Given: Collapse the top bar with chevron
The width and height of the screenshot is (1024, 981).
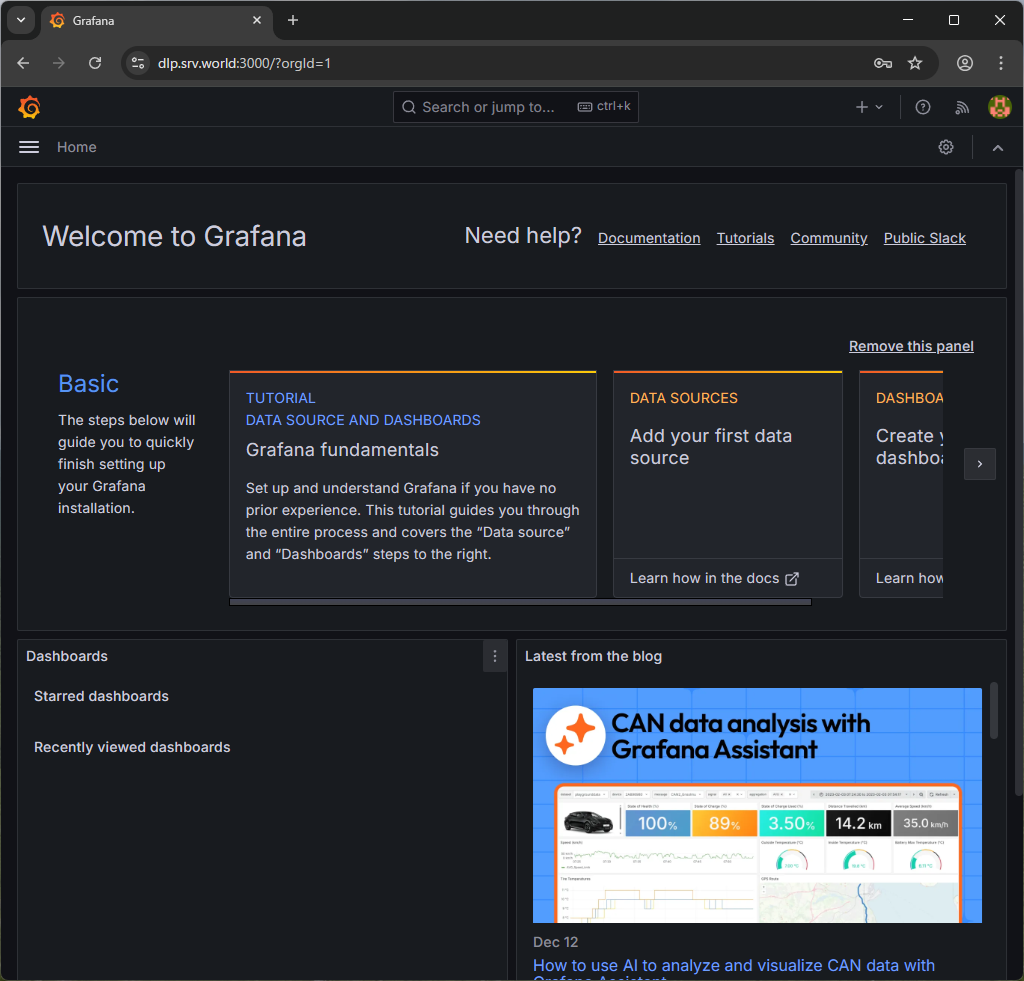Looking at the screenshot, I should (997, 147).
